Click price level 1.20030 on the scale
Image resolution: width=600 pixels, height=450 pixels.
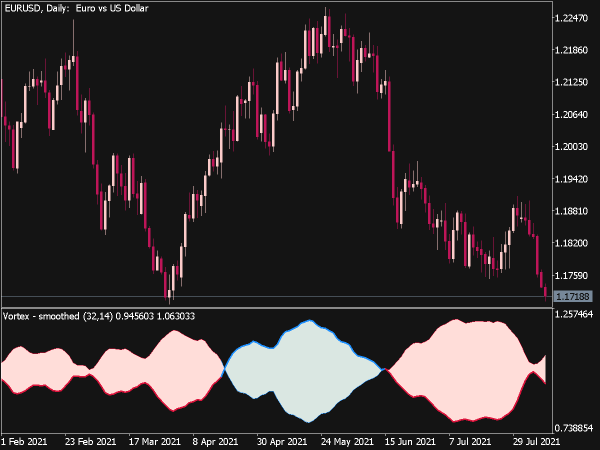click(x=571, y=147)
